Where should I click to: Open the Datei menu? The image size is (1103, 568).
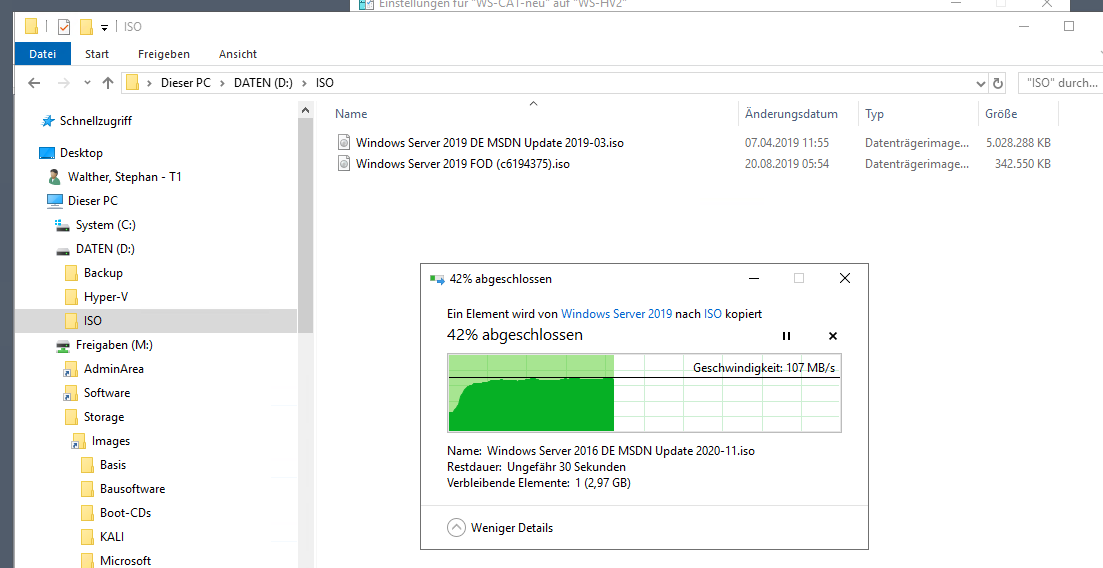tap(42, 54)
